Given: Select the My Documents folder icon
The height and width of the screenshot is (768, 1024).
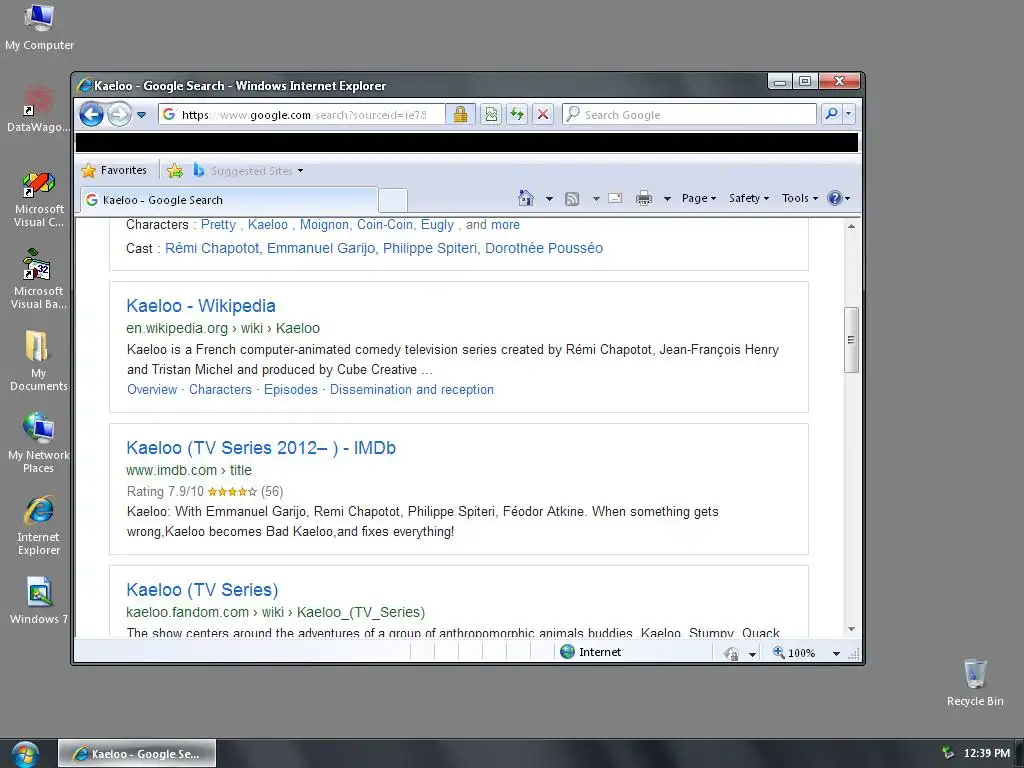Looking at the screenshot, I should tap(39, 360).
